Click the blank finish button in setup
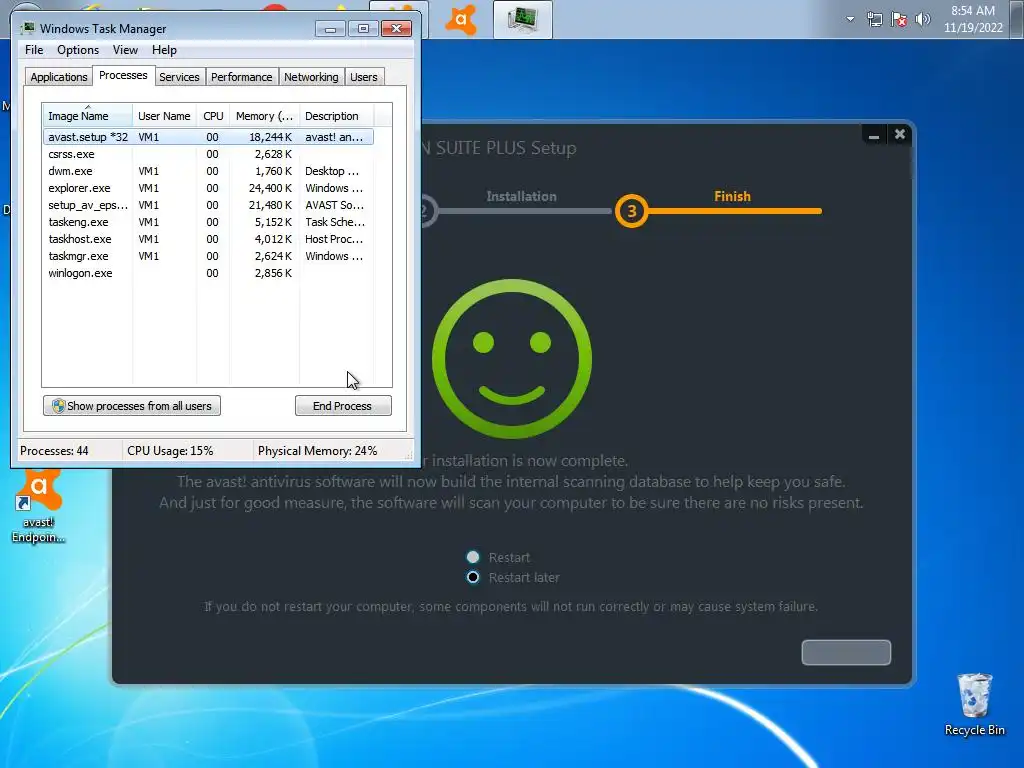 tap(846, 652)
